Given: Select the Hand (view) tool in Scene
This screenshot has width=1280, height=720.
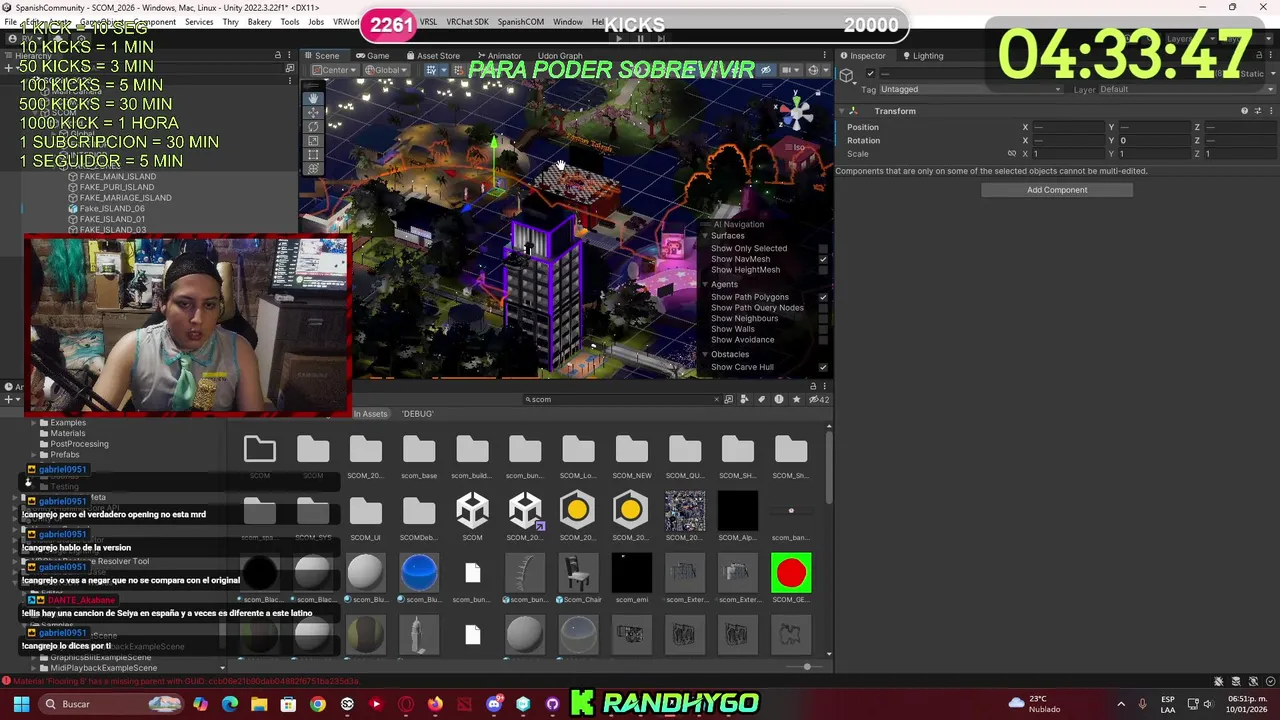Looking at the screenshot, I should (313, 98).
